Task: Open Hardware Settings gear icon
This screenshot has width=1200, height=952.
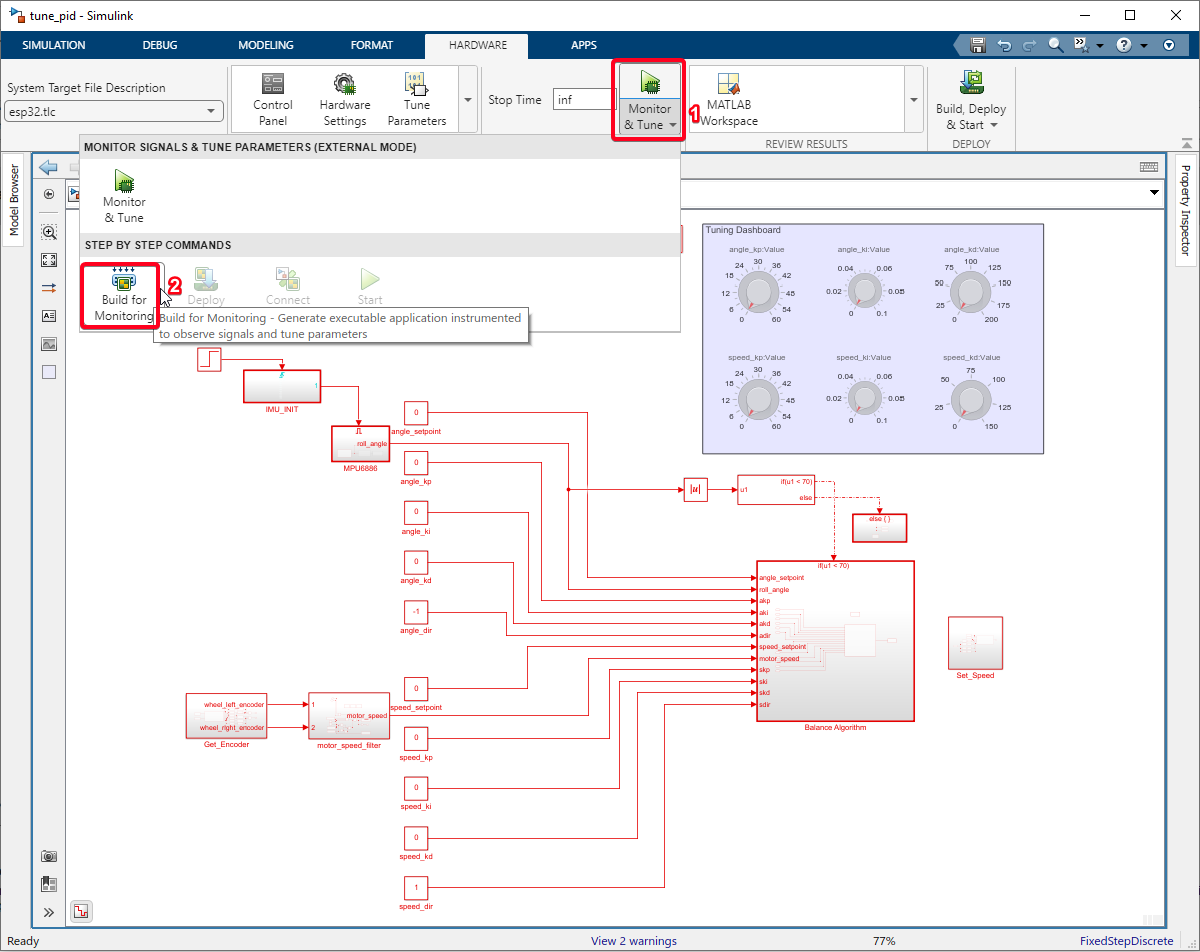Action: (x=344, y=85)
